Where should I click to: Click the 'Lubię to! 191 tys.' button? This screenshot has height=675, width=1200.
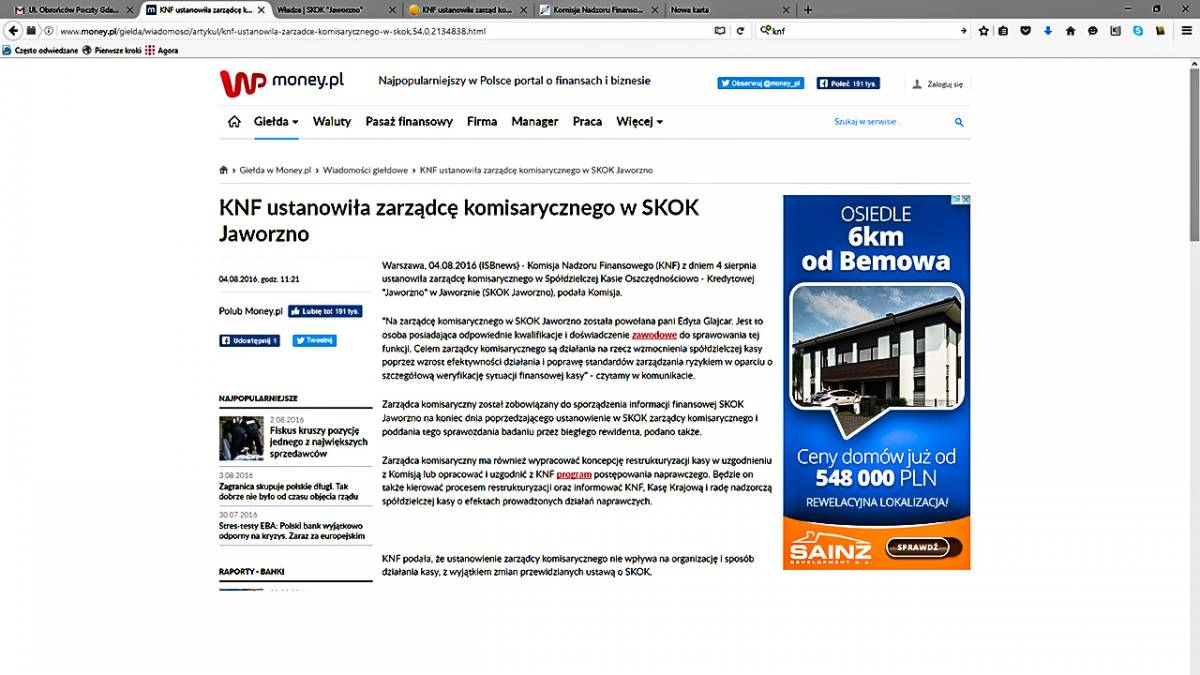coord(325,311)
